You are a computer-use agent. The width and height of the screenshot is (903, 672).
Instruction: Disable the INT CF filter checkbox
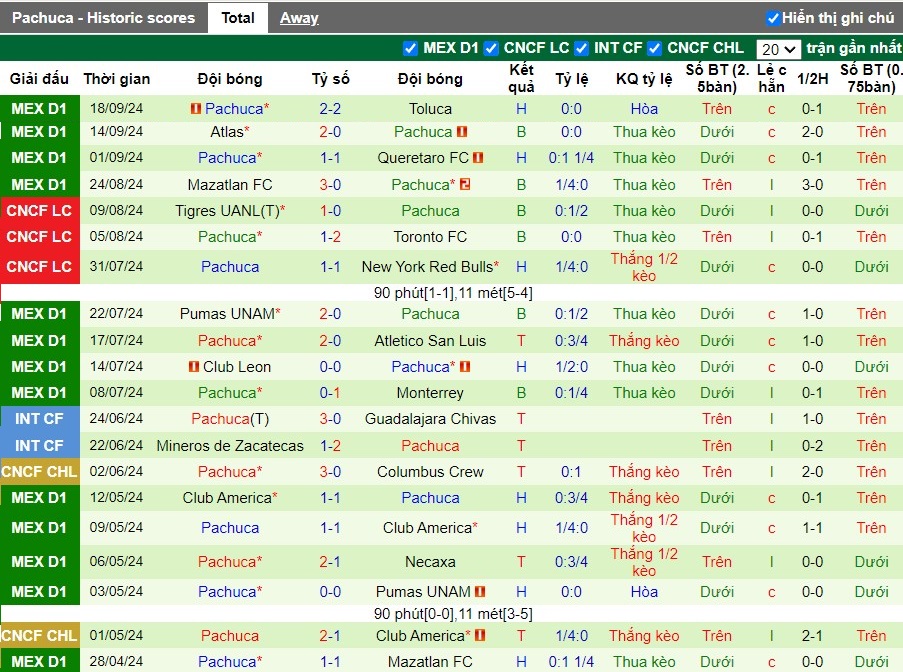582,48
